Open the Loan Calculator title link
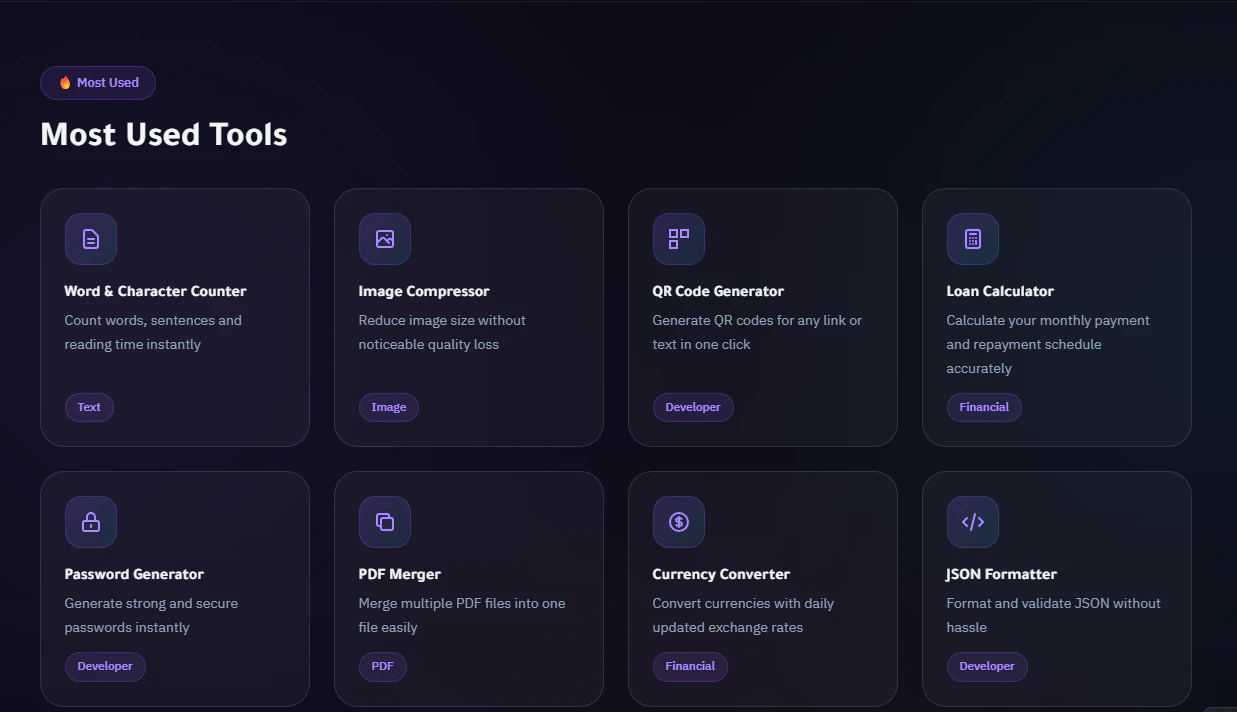Screen dimensions: 1237x712 [x=1000, y=291]
